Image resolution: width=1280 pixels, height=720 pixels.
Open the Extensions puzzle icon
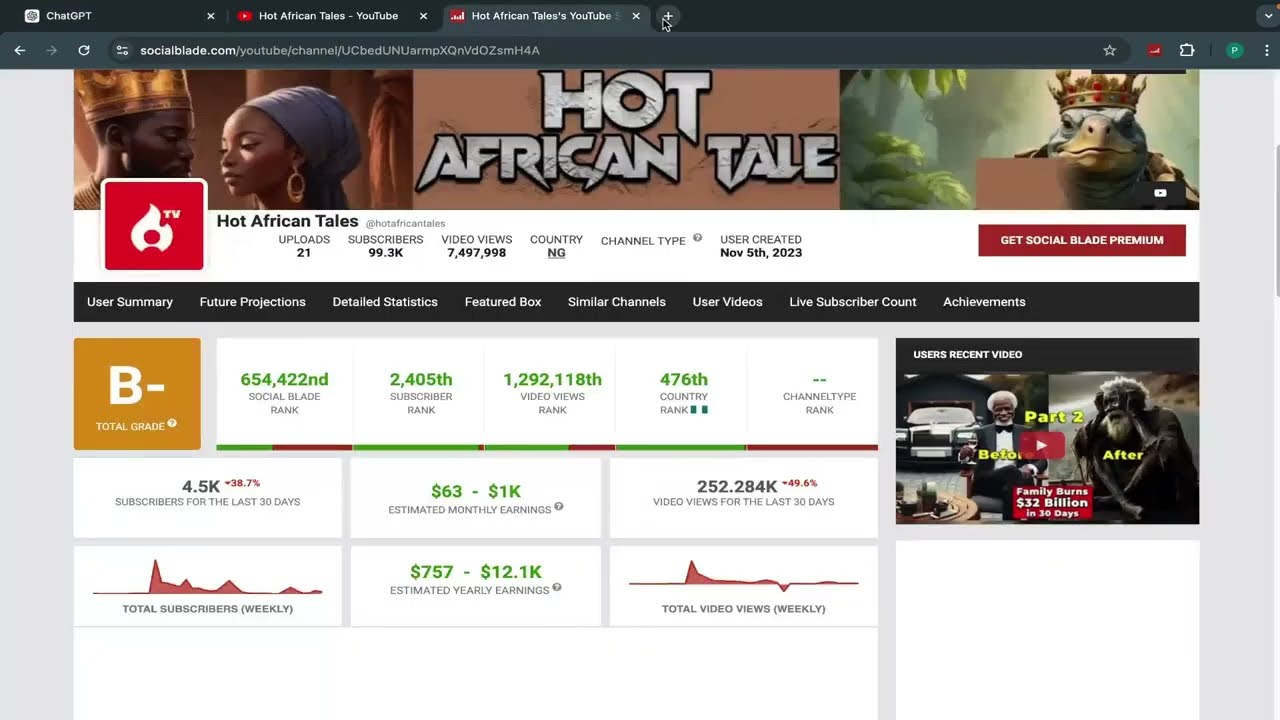[1187, 50]
